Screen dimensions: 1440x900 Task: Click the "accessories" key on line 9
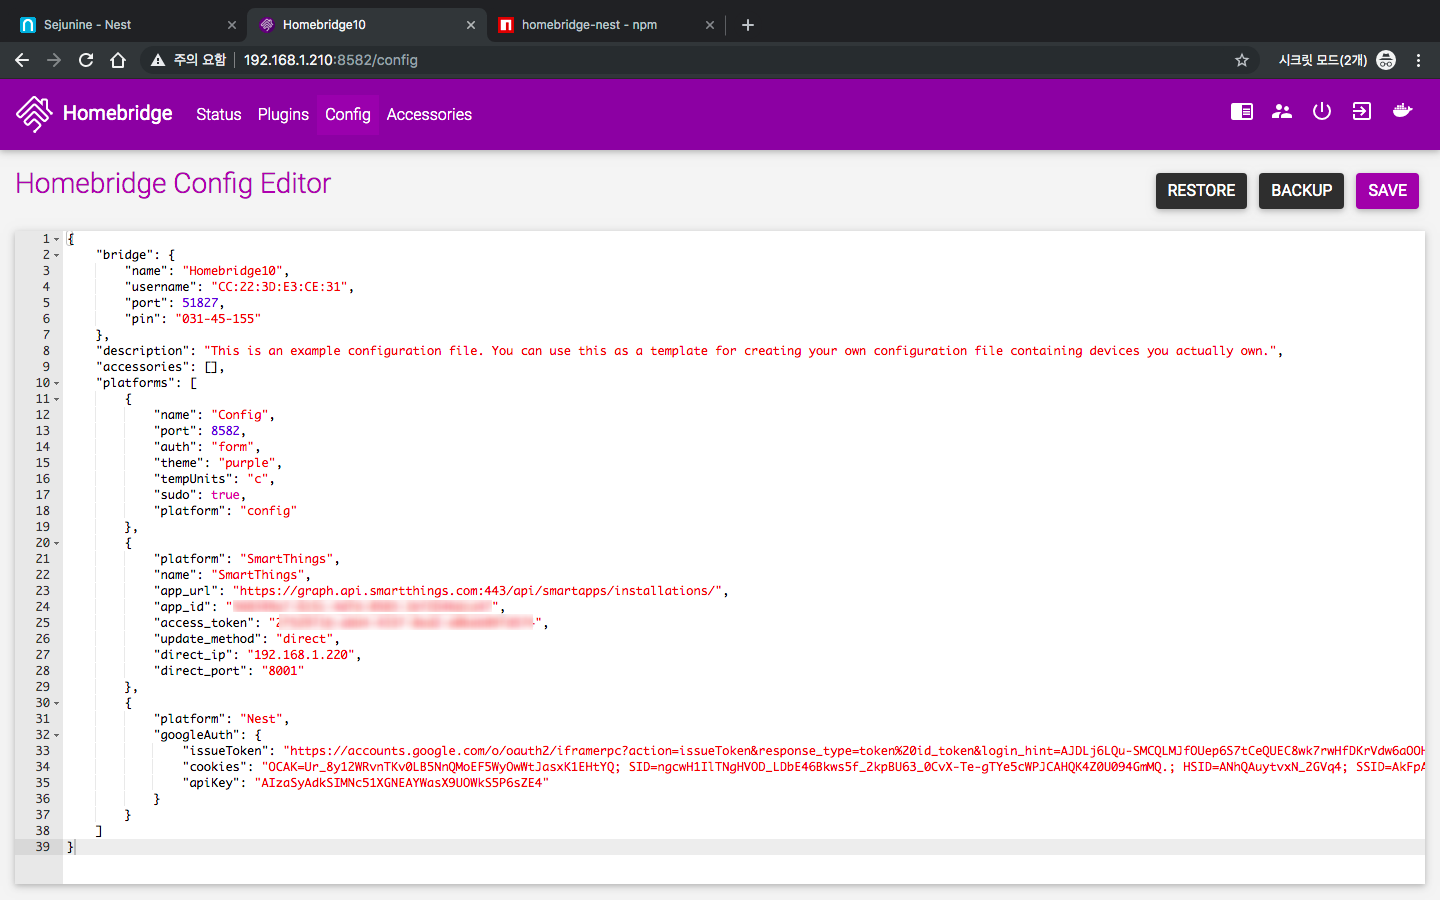click(x=142, y=367)
